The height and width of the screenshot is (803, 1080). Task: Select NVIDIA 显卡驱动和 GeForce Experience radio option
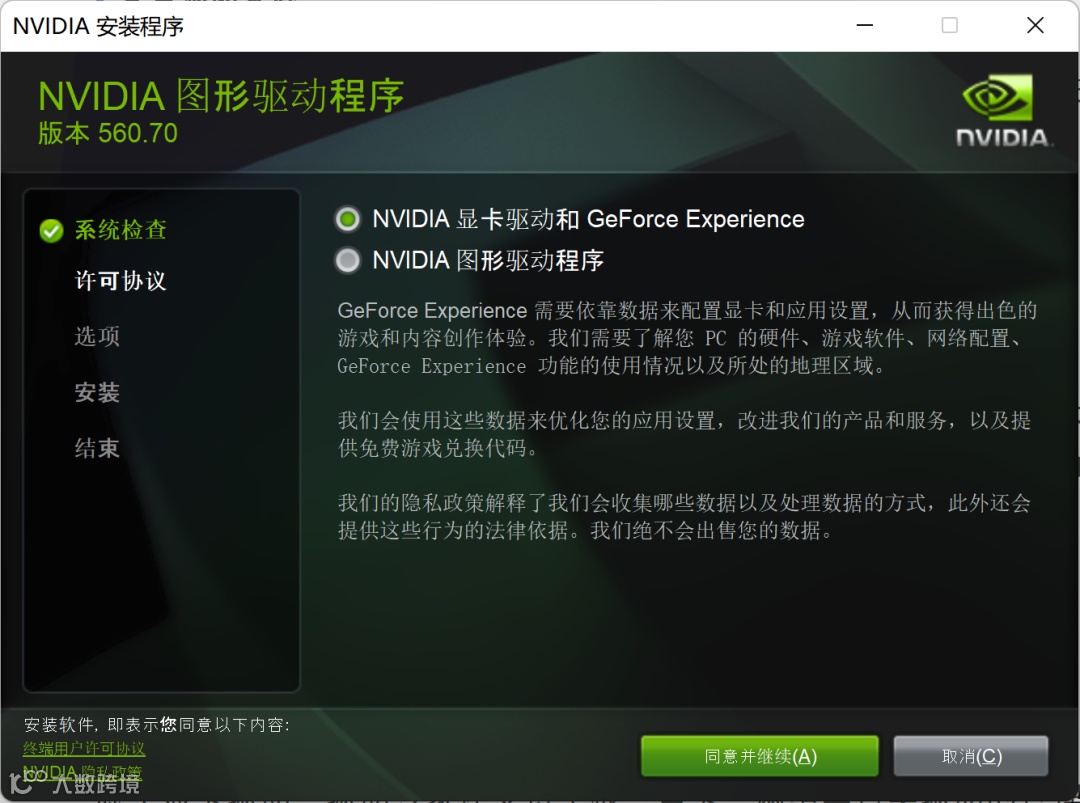tap(347, 220)
